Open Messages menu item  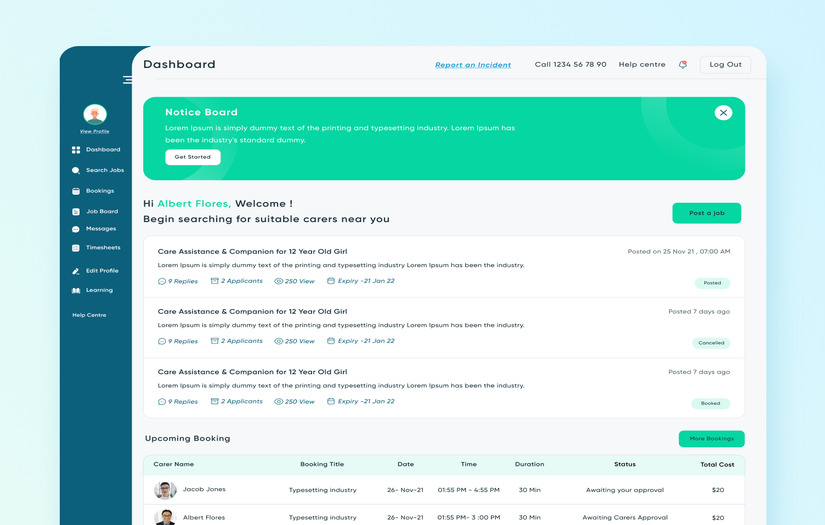101,228
